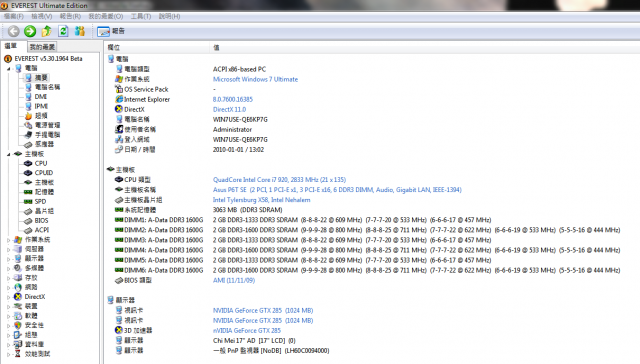
Task: Click the grey Back arrow toolbar button
Action: click(13, 31)
